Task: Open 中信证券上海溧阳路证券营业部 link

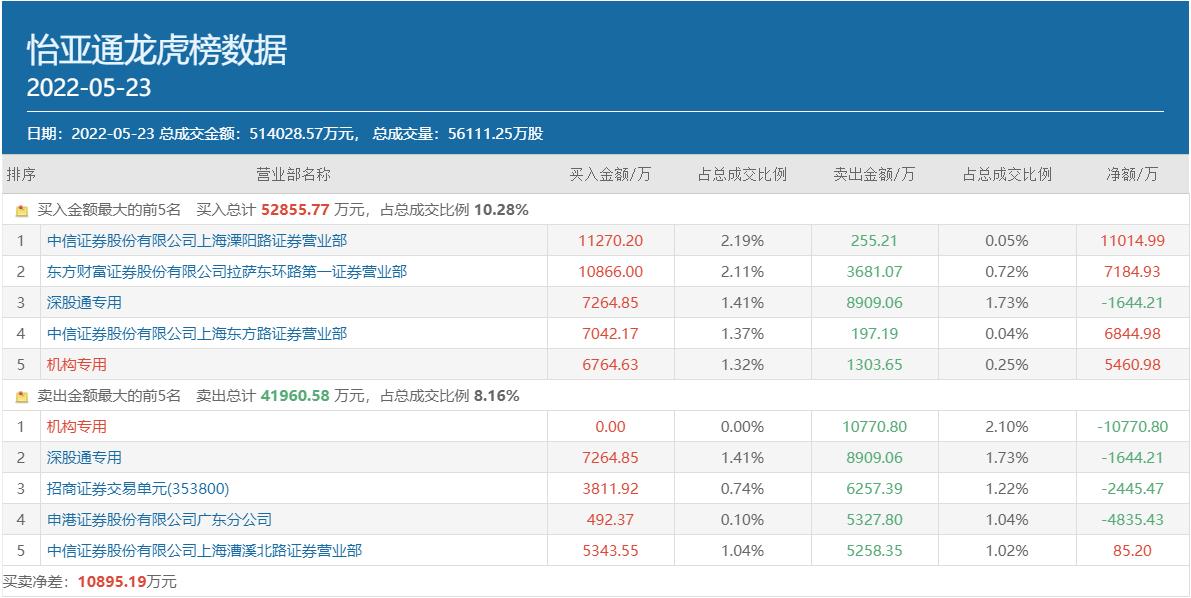Action: (x=197, y=241)
